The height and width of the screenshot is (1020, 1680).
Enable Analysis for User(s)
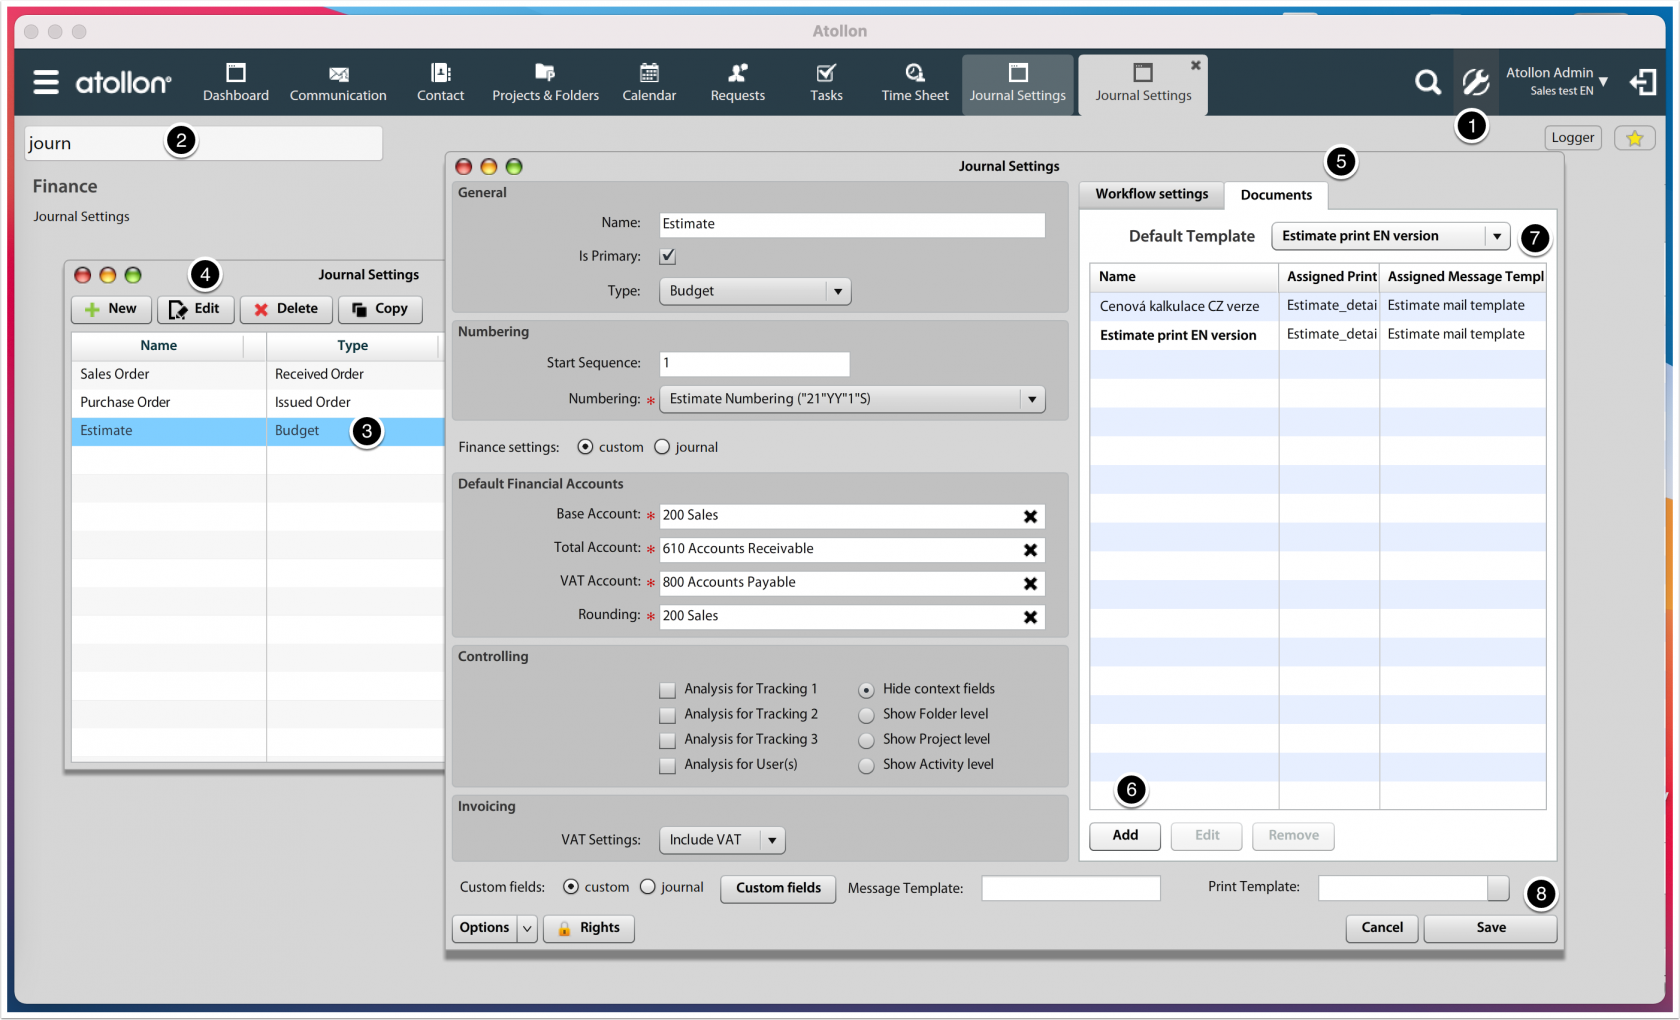coord(667,765)
